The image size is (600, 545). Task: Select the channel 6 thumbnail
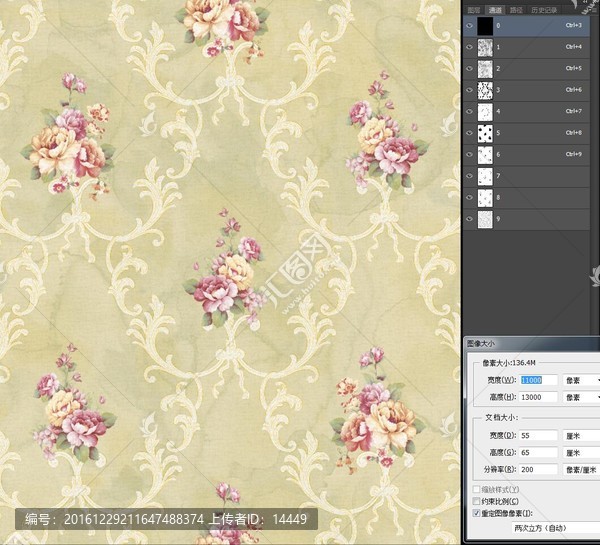485,155
